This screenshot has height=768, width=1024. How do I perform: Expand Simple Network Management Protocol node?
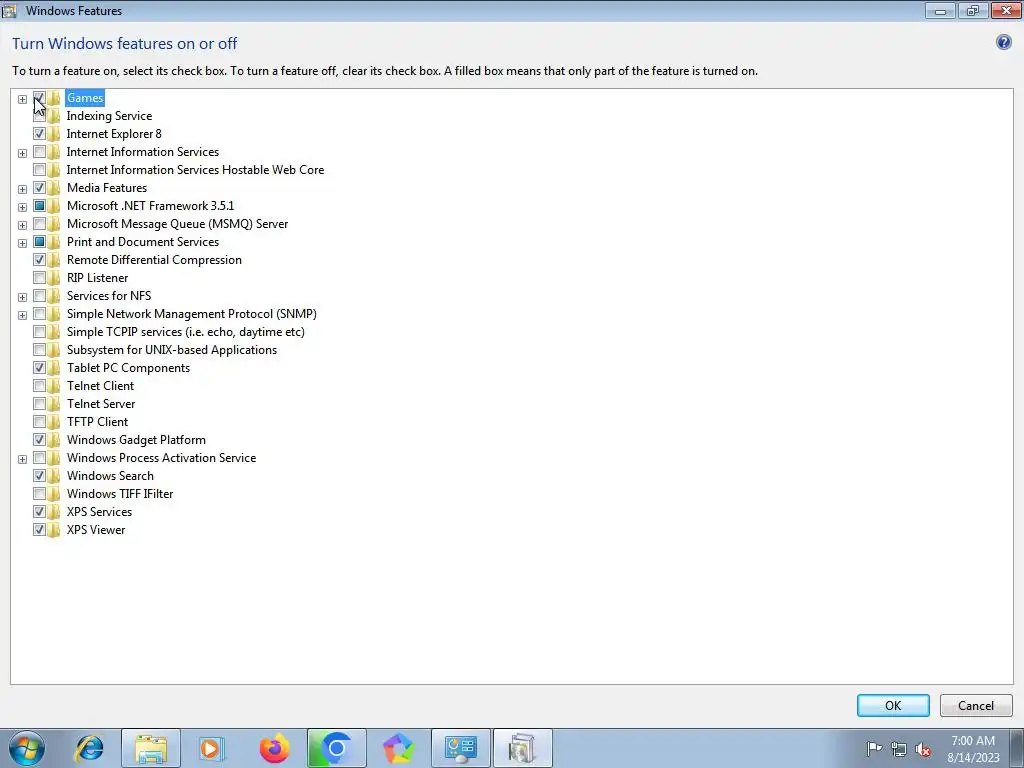22,315
